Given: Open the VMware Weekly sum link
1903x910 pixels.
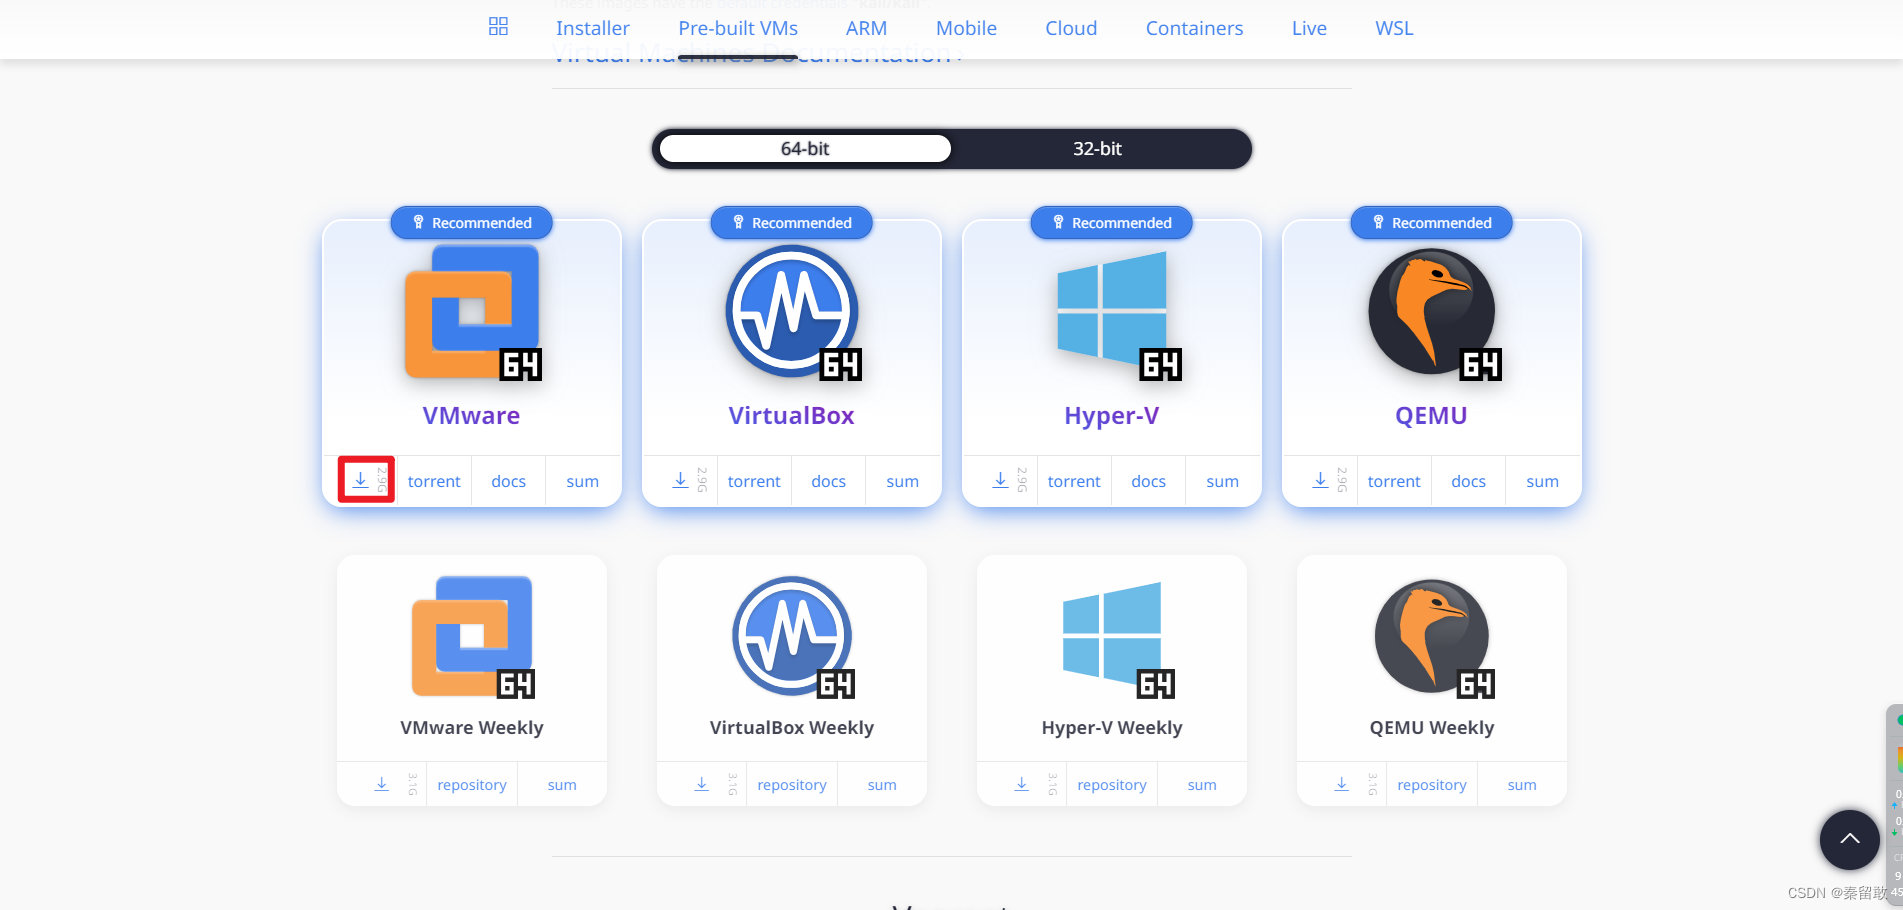Looking at the screenshot, I should click(x=562, y=785).
